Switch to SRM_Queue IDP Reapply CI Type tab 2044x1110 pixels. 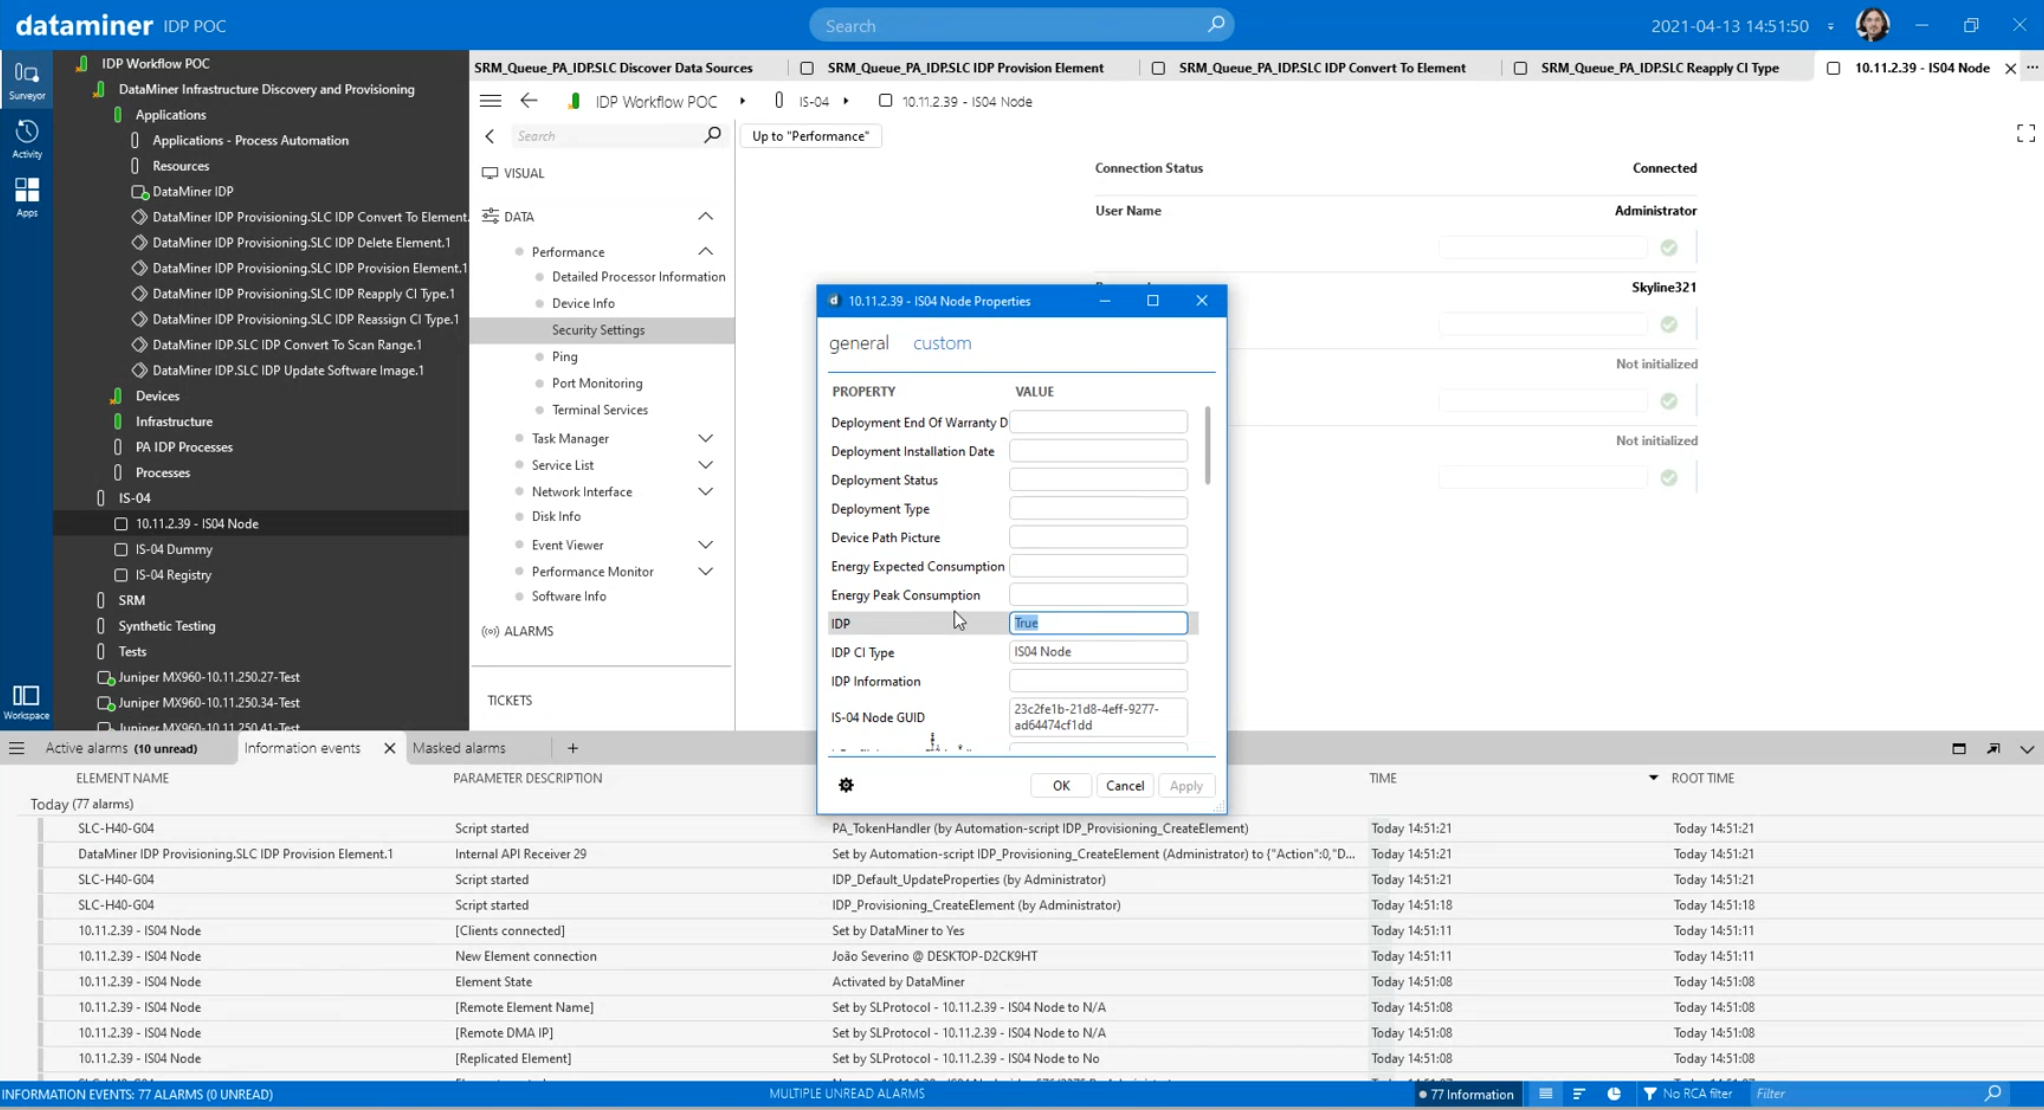click(x=1659, y=68)
